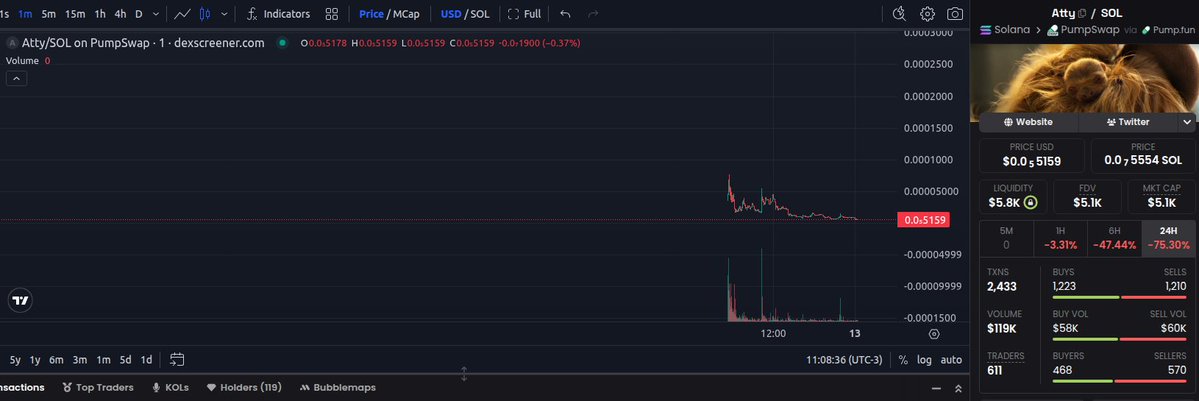Switch chart to 5m interval
Screen dimensions: 1199x401
tap(48, 14)
